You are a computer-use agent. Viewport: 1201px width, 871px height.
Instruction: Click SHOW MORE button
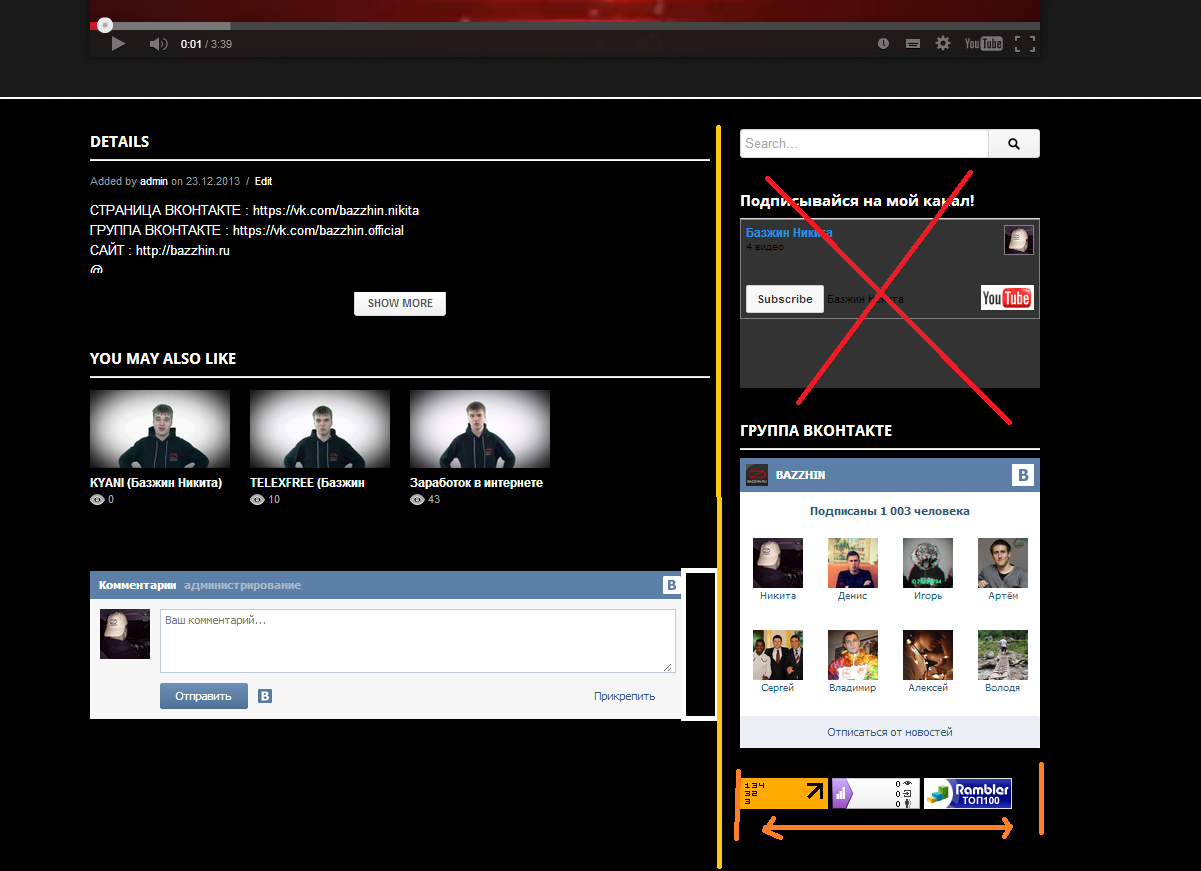pyautogui.click(x=400, y=303)
